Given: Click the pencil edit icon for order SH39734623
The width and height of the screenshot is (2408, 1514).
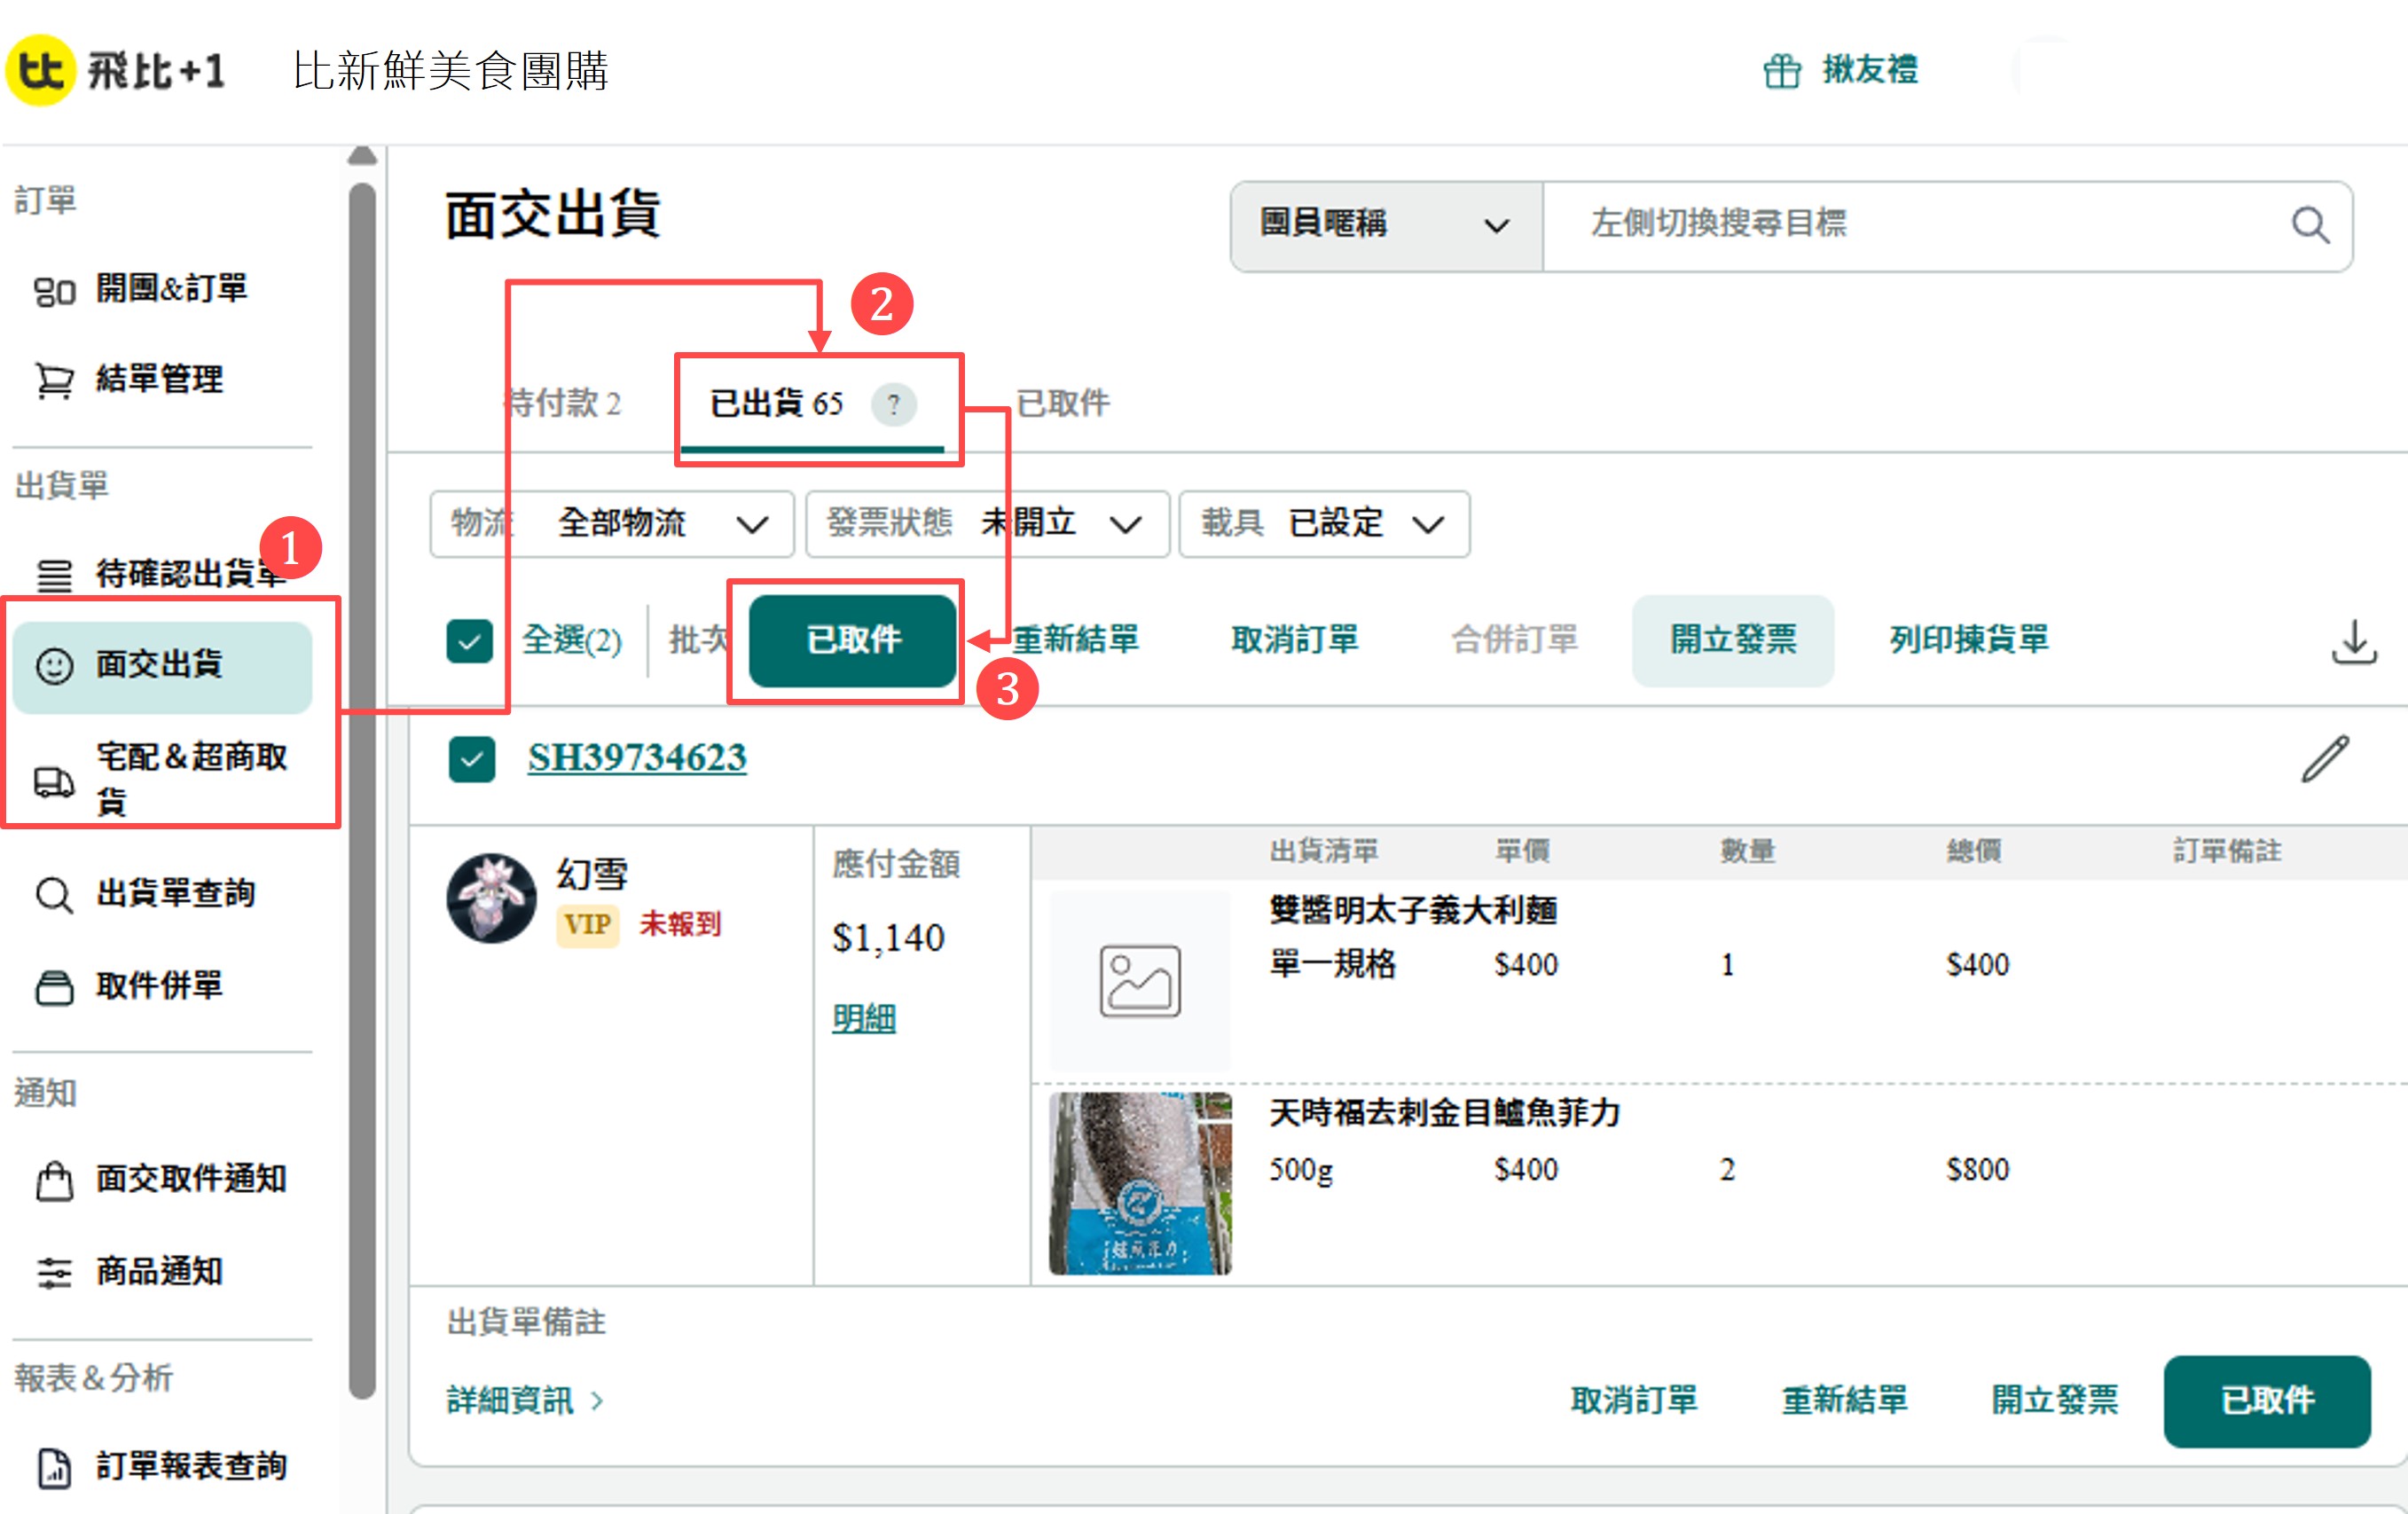Looking at the screenshot, I should pyautogui.click(x=2324, y=759).
